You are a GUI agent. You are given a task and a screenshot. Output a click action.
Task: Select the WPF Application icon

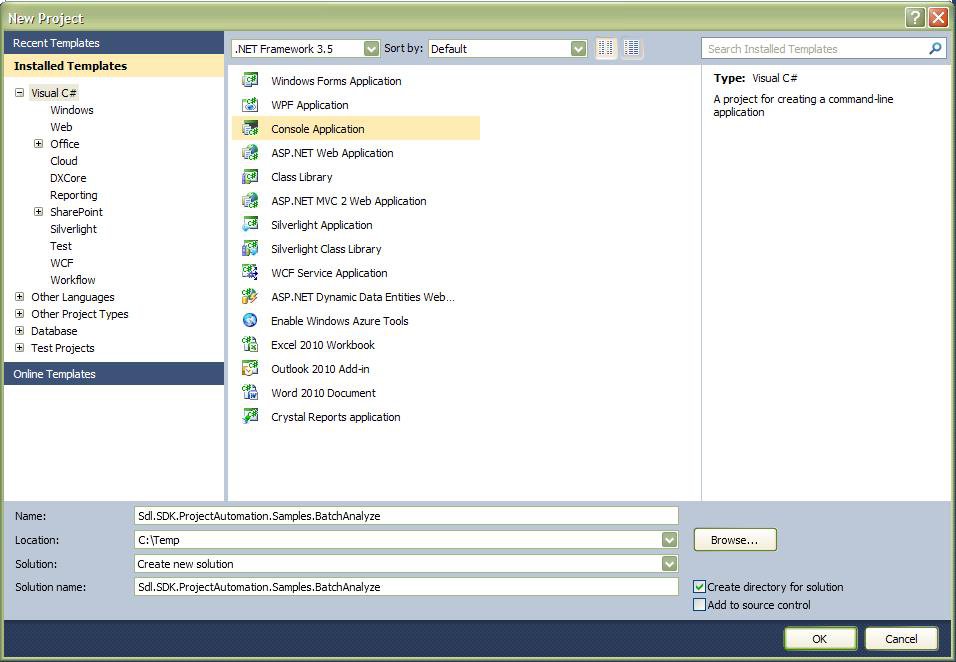pyautogui.click(x=250, y=105)
